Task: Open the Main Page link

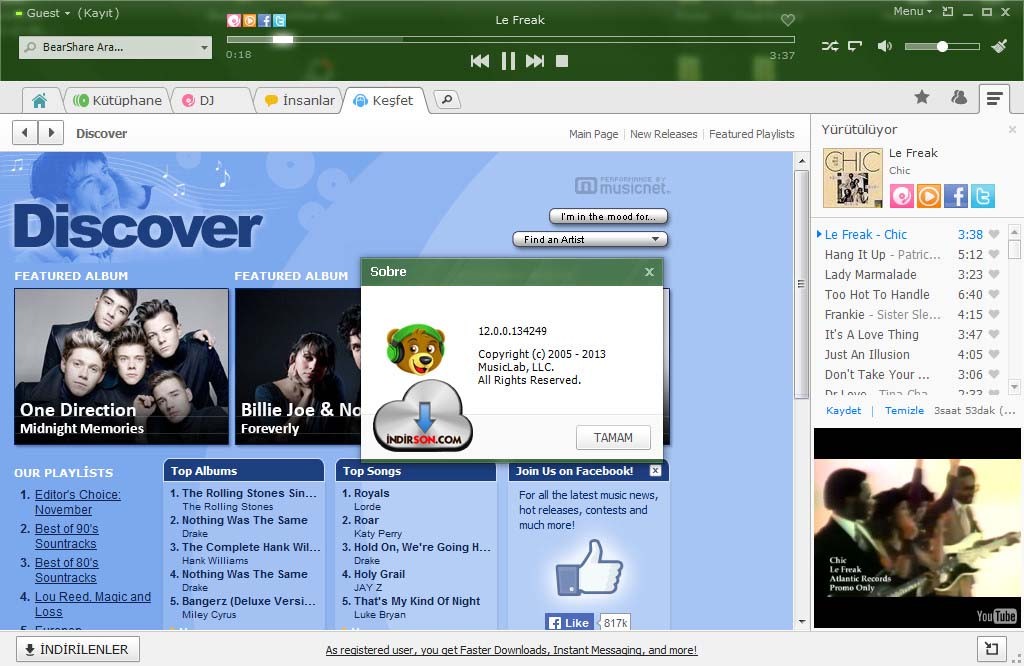Action: [593, 134]
